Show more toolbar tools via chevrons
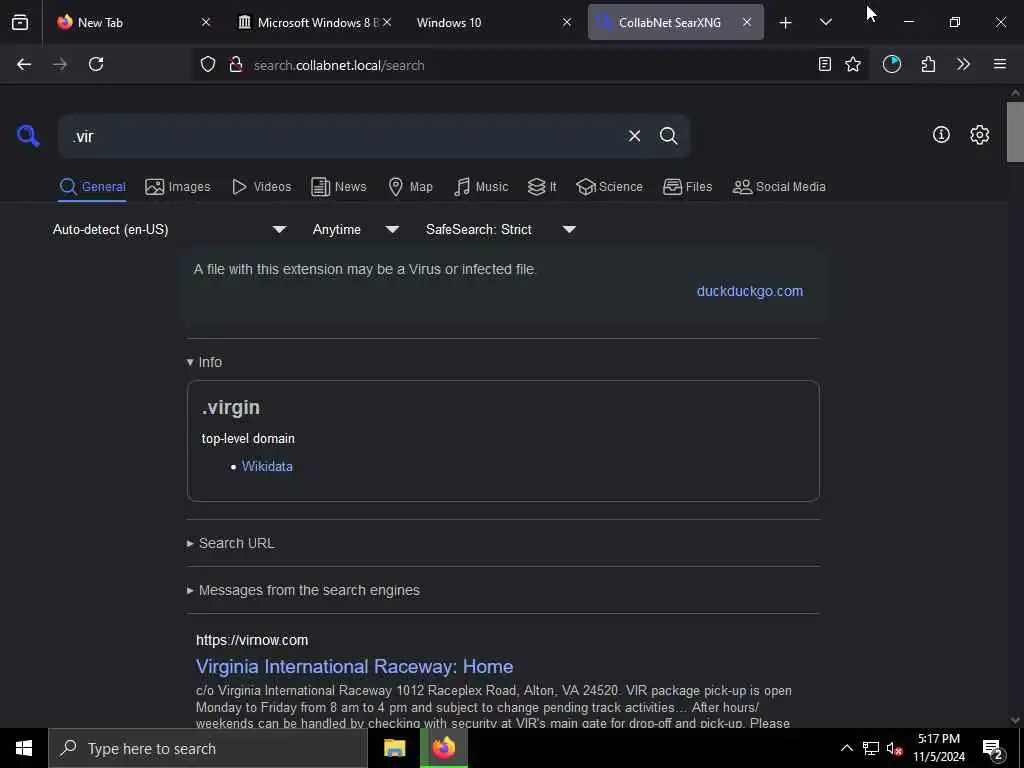1024x768 pixels. point(963,64)
